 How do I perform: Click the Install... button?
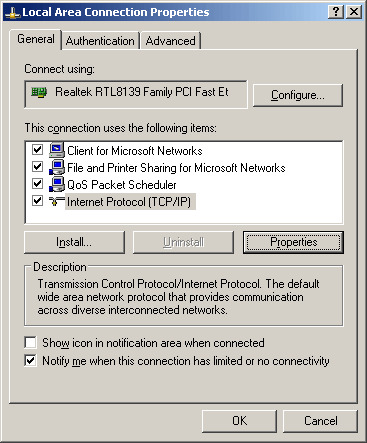coord(74,242)
